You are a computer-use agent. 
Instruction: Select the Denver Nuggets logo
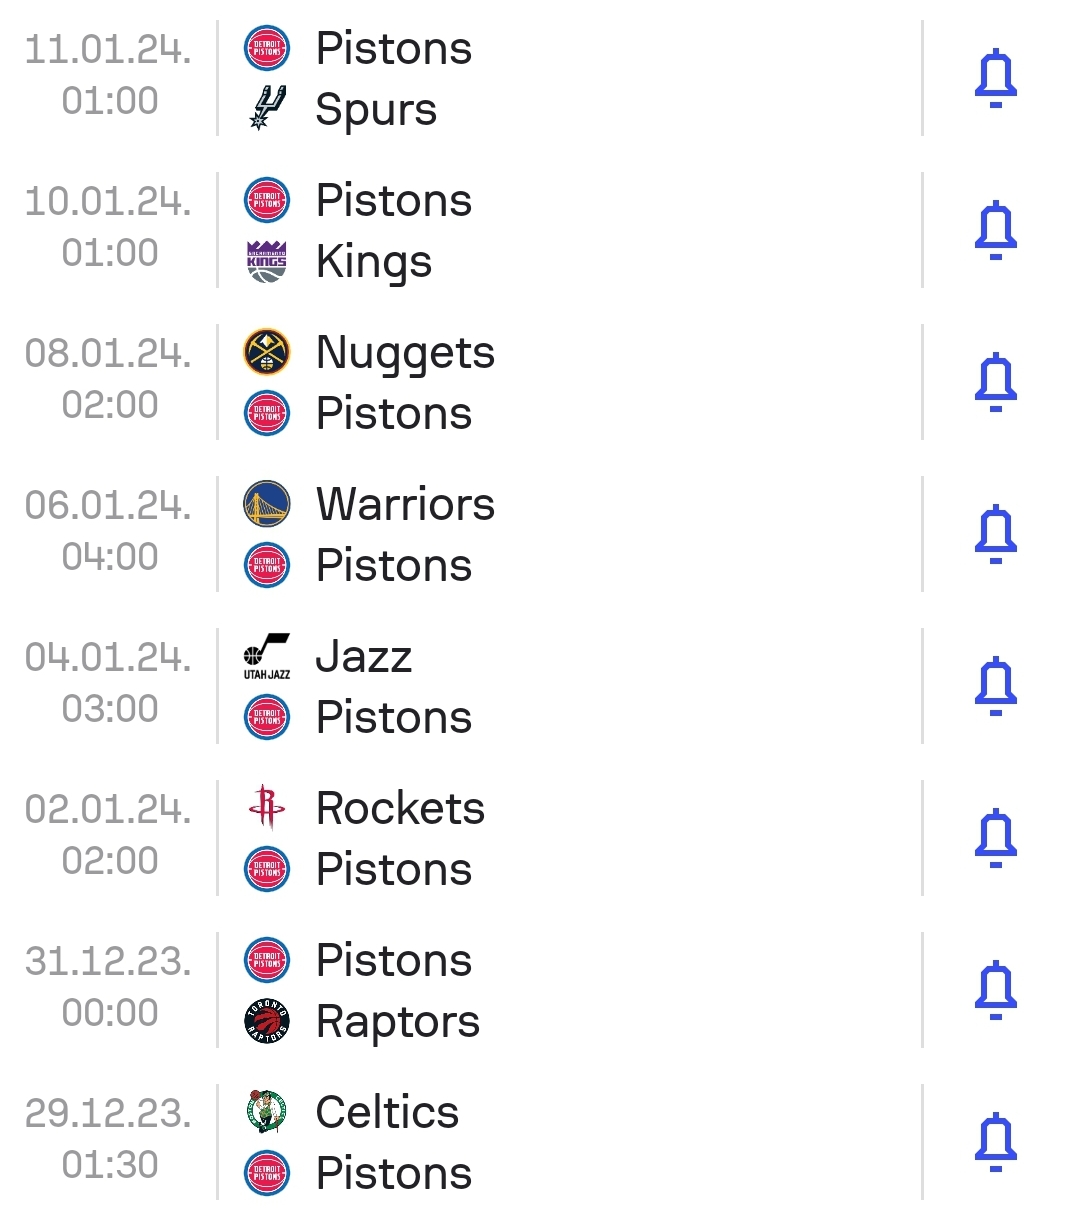pyautogui.click(x=267, y=352)
